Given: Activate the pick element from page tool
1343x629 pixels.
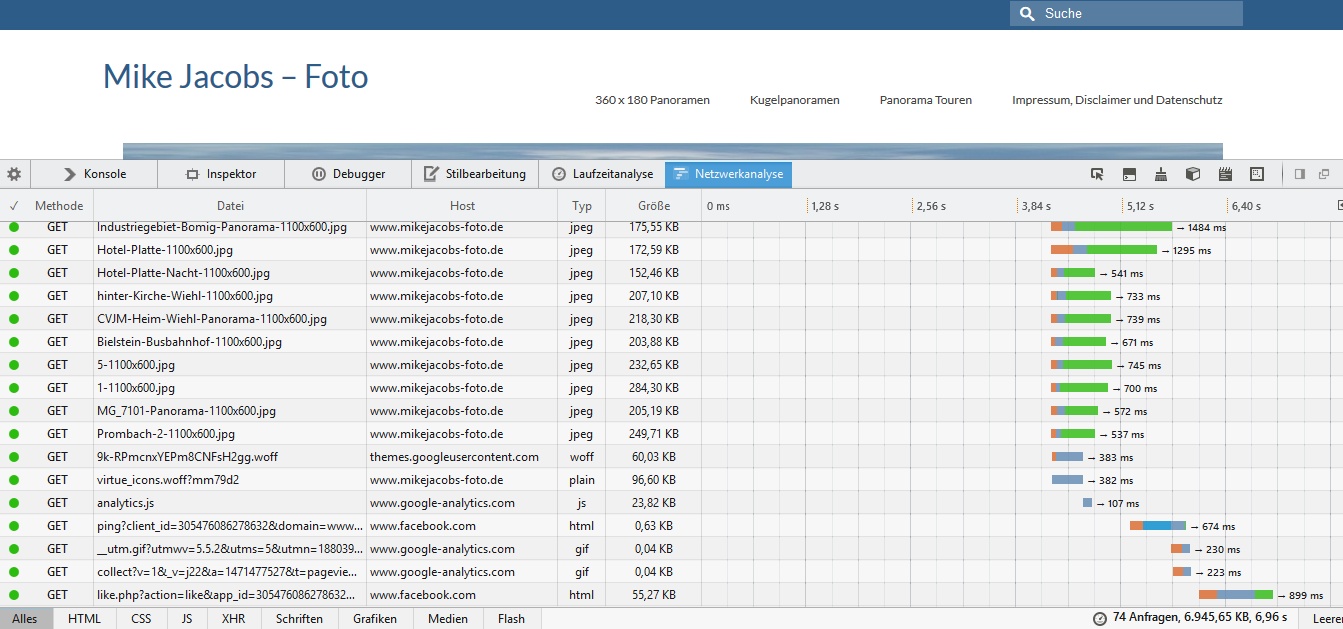Looking at the screenshot, I should click(1097, 174).
